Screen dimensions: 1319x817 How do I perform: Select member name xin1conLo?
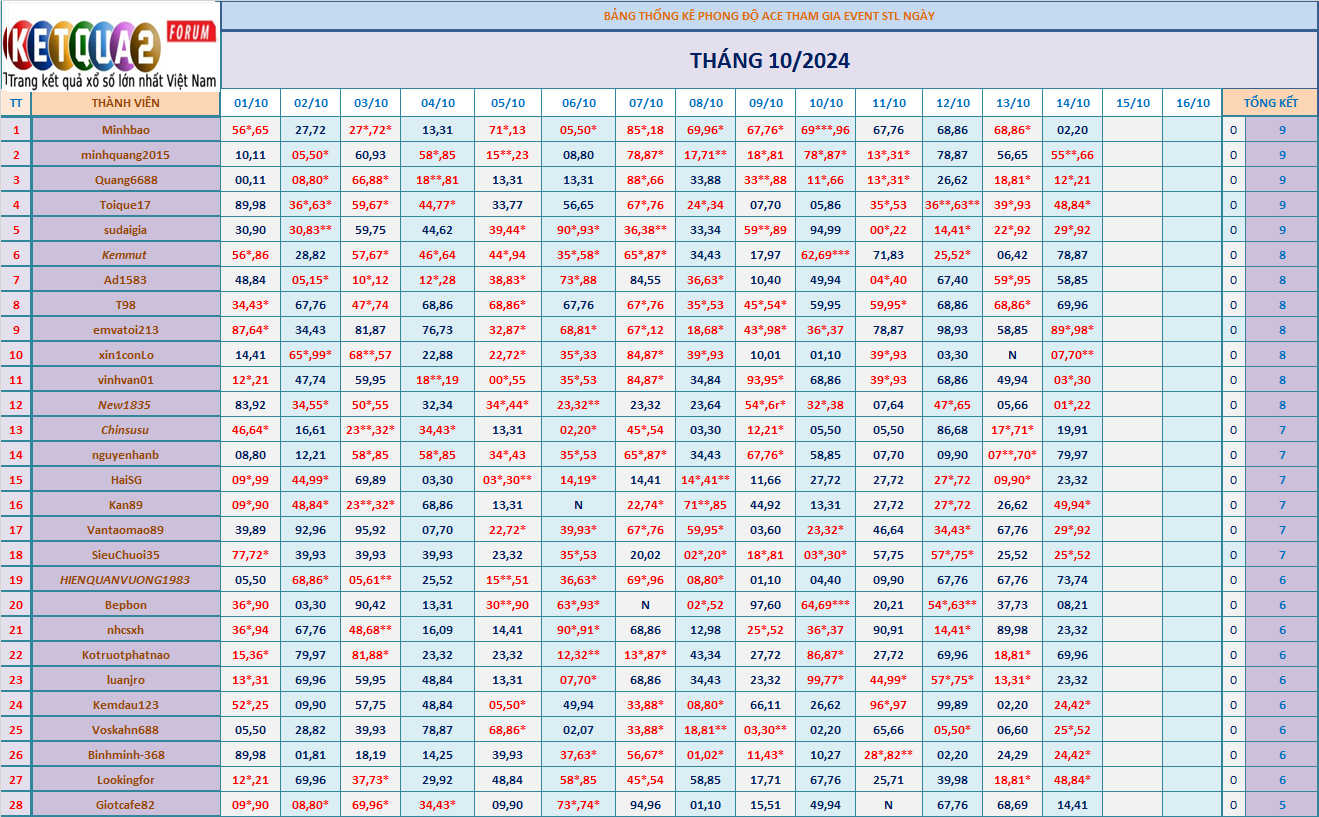(125, 355)
